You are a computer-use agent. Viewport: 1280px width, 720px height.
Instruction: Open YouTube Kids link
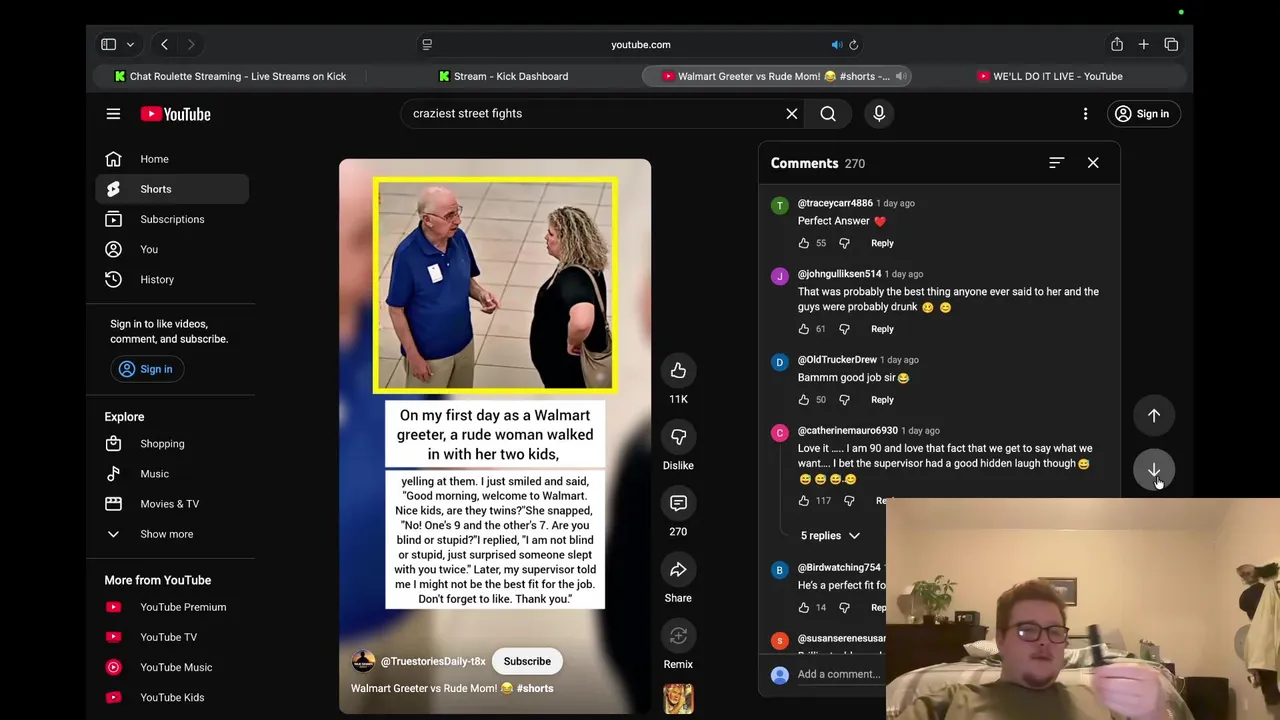click(172, 697)
